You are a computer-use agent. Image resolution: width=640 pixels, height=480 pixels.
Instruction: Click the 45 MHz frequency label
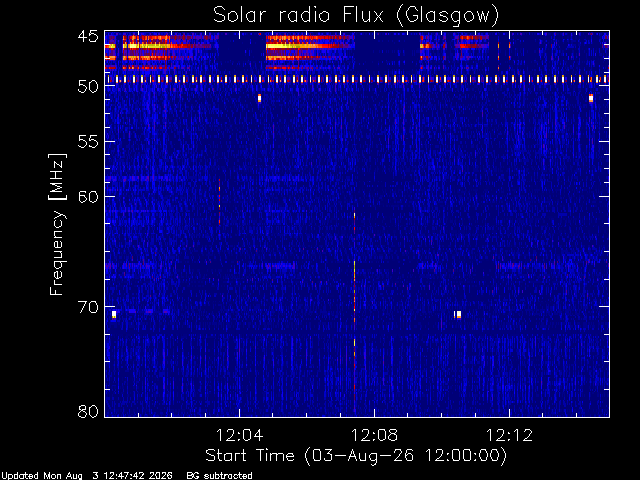click(88, 36)
